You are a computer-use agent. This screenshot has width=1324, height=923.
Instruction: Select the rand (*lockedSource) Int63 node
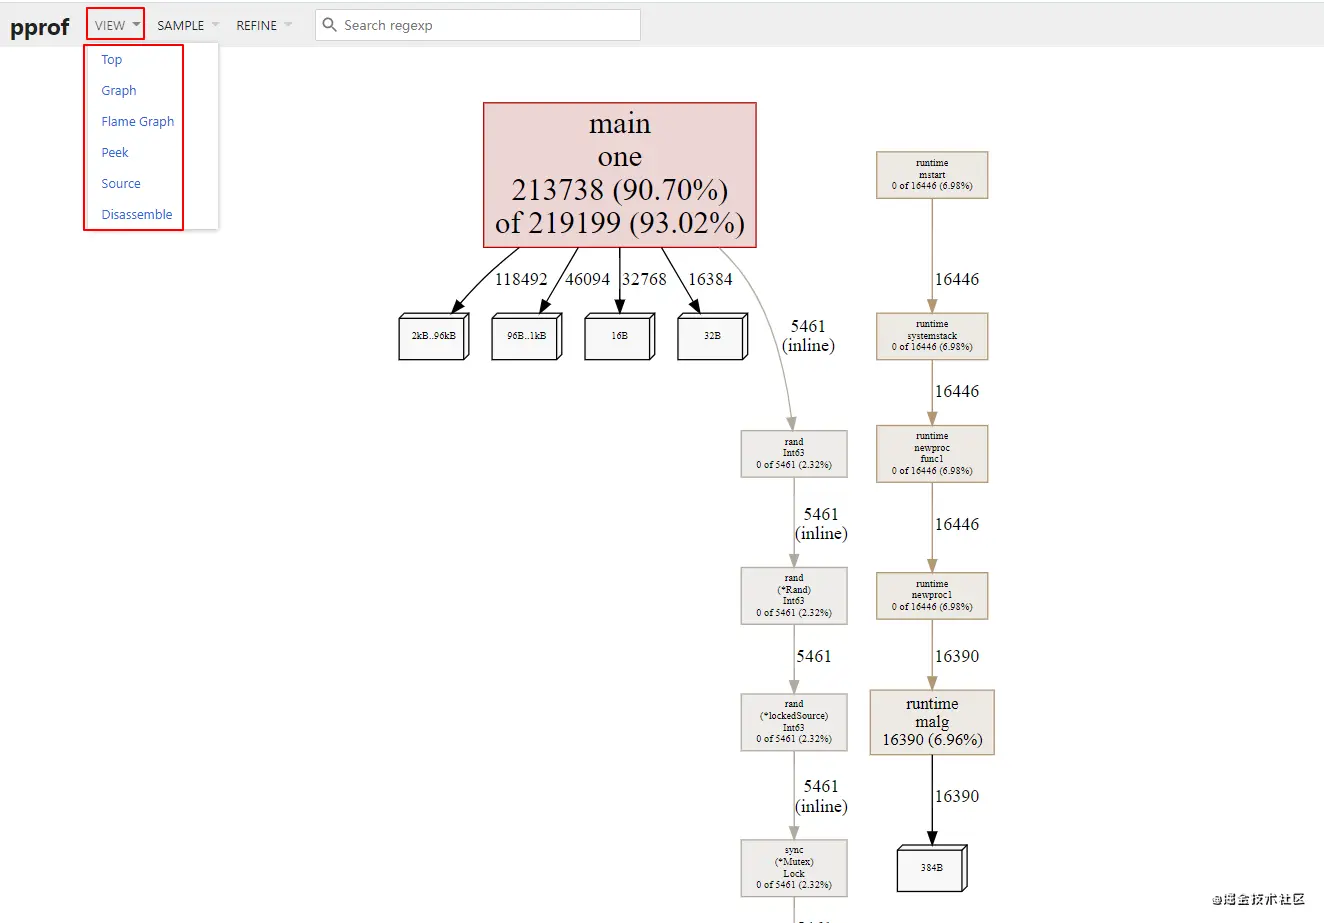[794, 722]
